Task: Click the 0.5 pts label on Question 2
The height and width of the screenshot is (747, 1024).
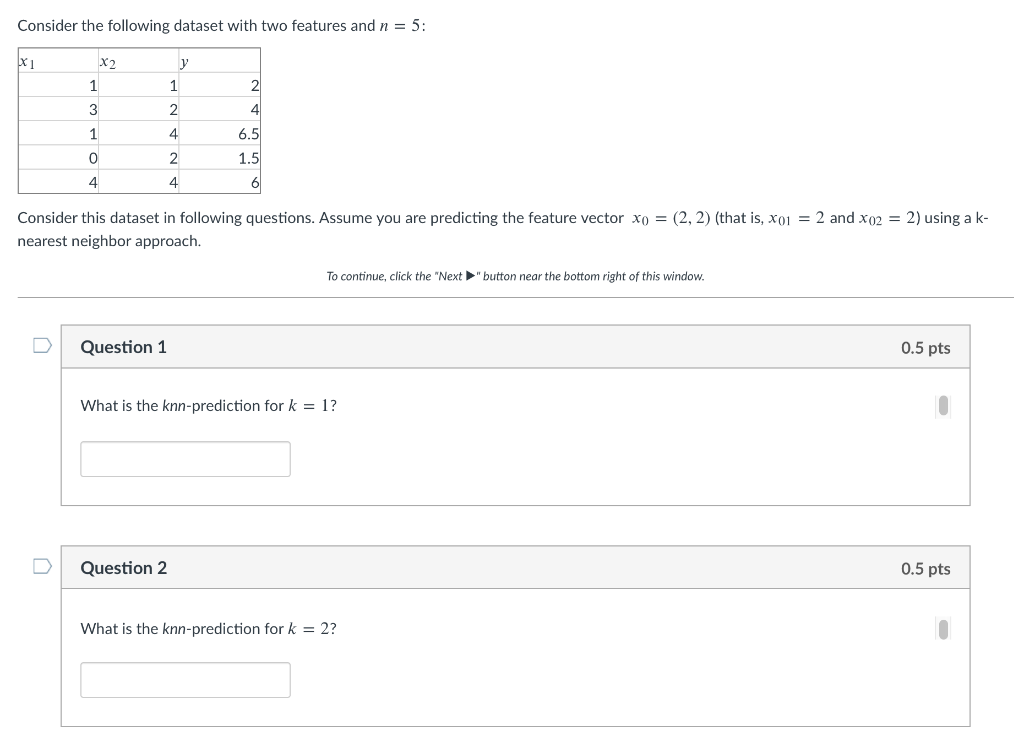Action: [x=925, y=567]
